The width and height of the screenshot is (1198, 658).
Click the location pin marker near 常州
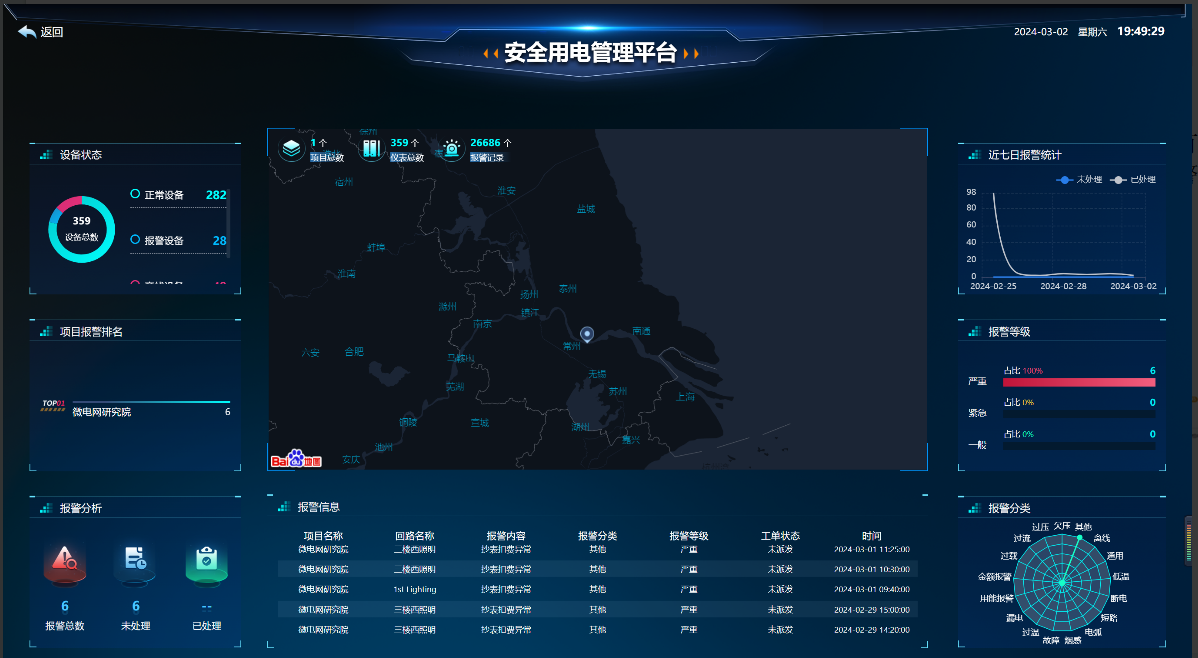(587, 335)
